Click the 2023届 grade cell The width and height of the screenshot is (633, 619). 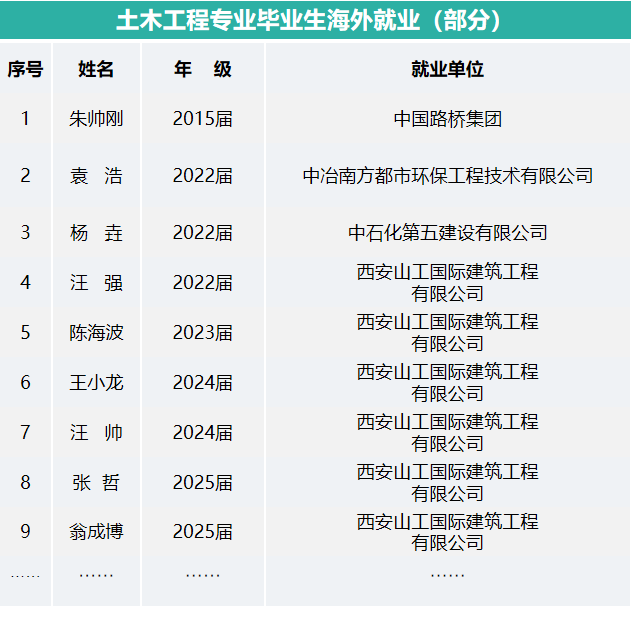(x=202, y=333)
